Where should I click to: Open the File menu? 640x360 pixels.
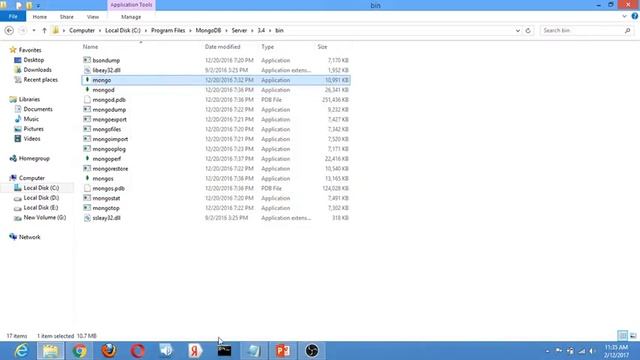pos(13,17)
